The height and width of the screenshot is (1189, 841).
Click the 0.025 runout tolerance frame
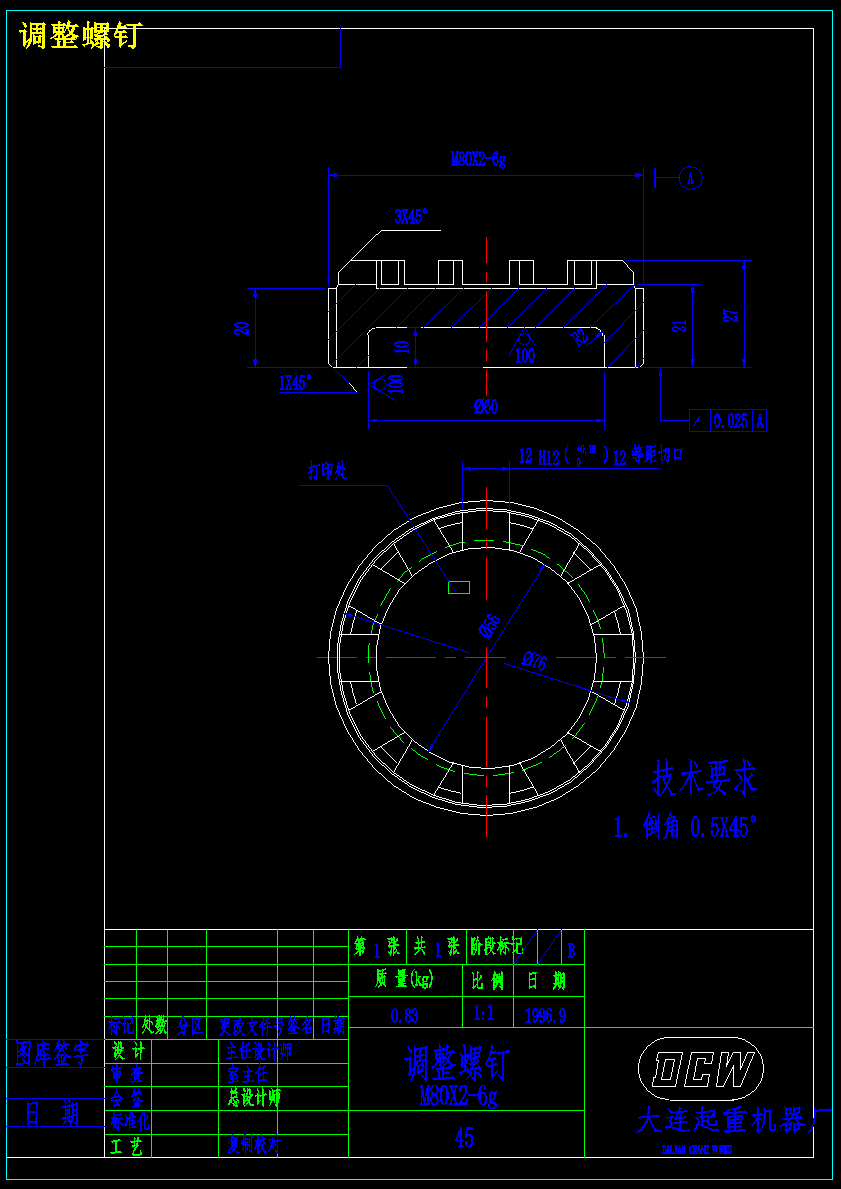(730, 421)
